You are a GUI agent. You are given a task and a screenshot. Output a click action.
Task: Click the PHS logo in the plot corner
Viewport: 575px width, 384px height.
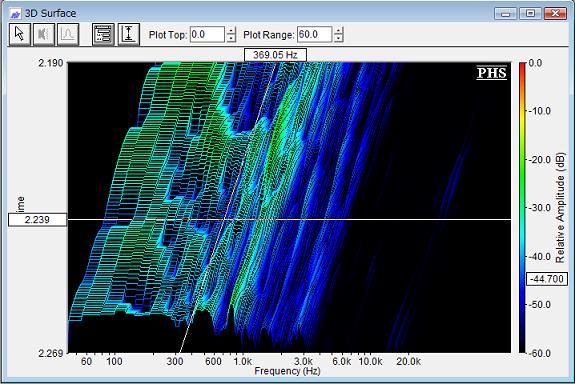click(x=491, y=73)
